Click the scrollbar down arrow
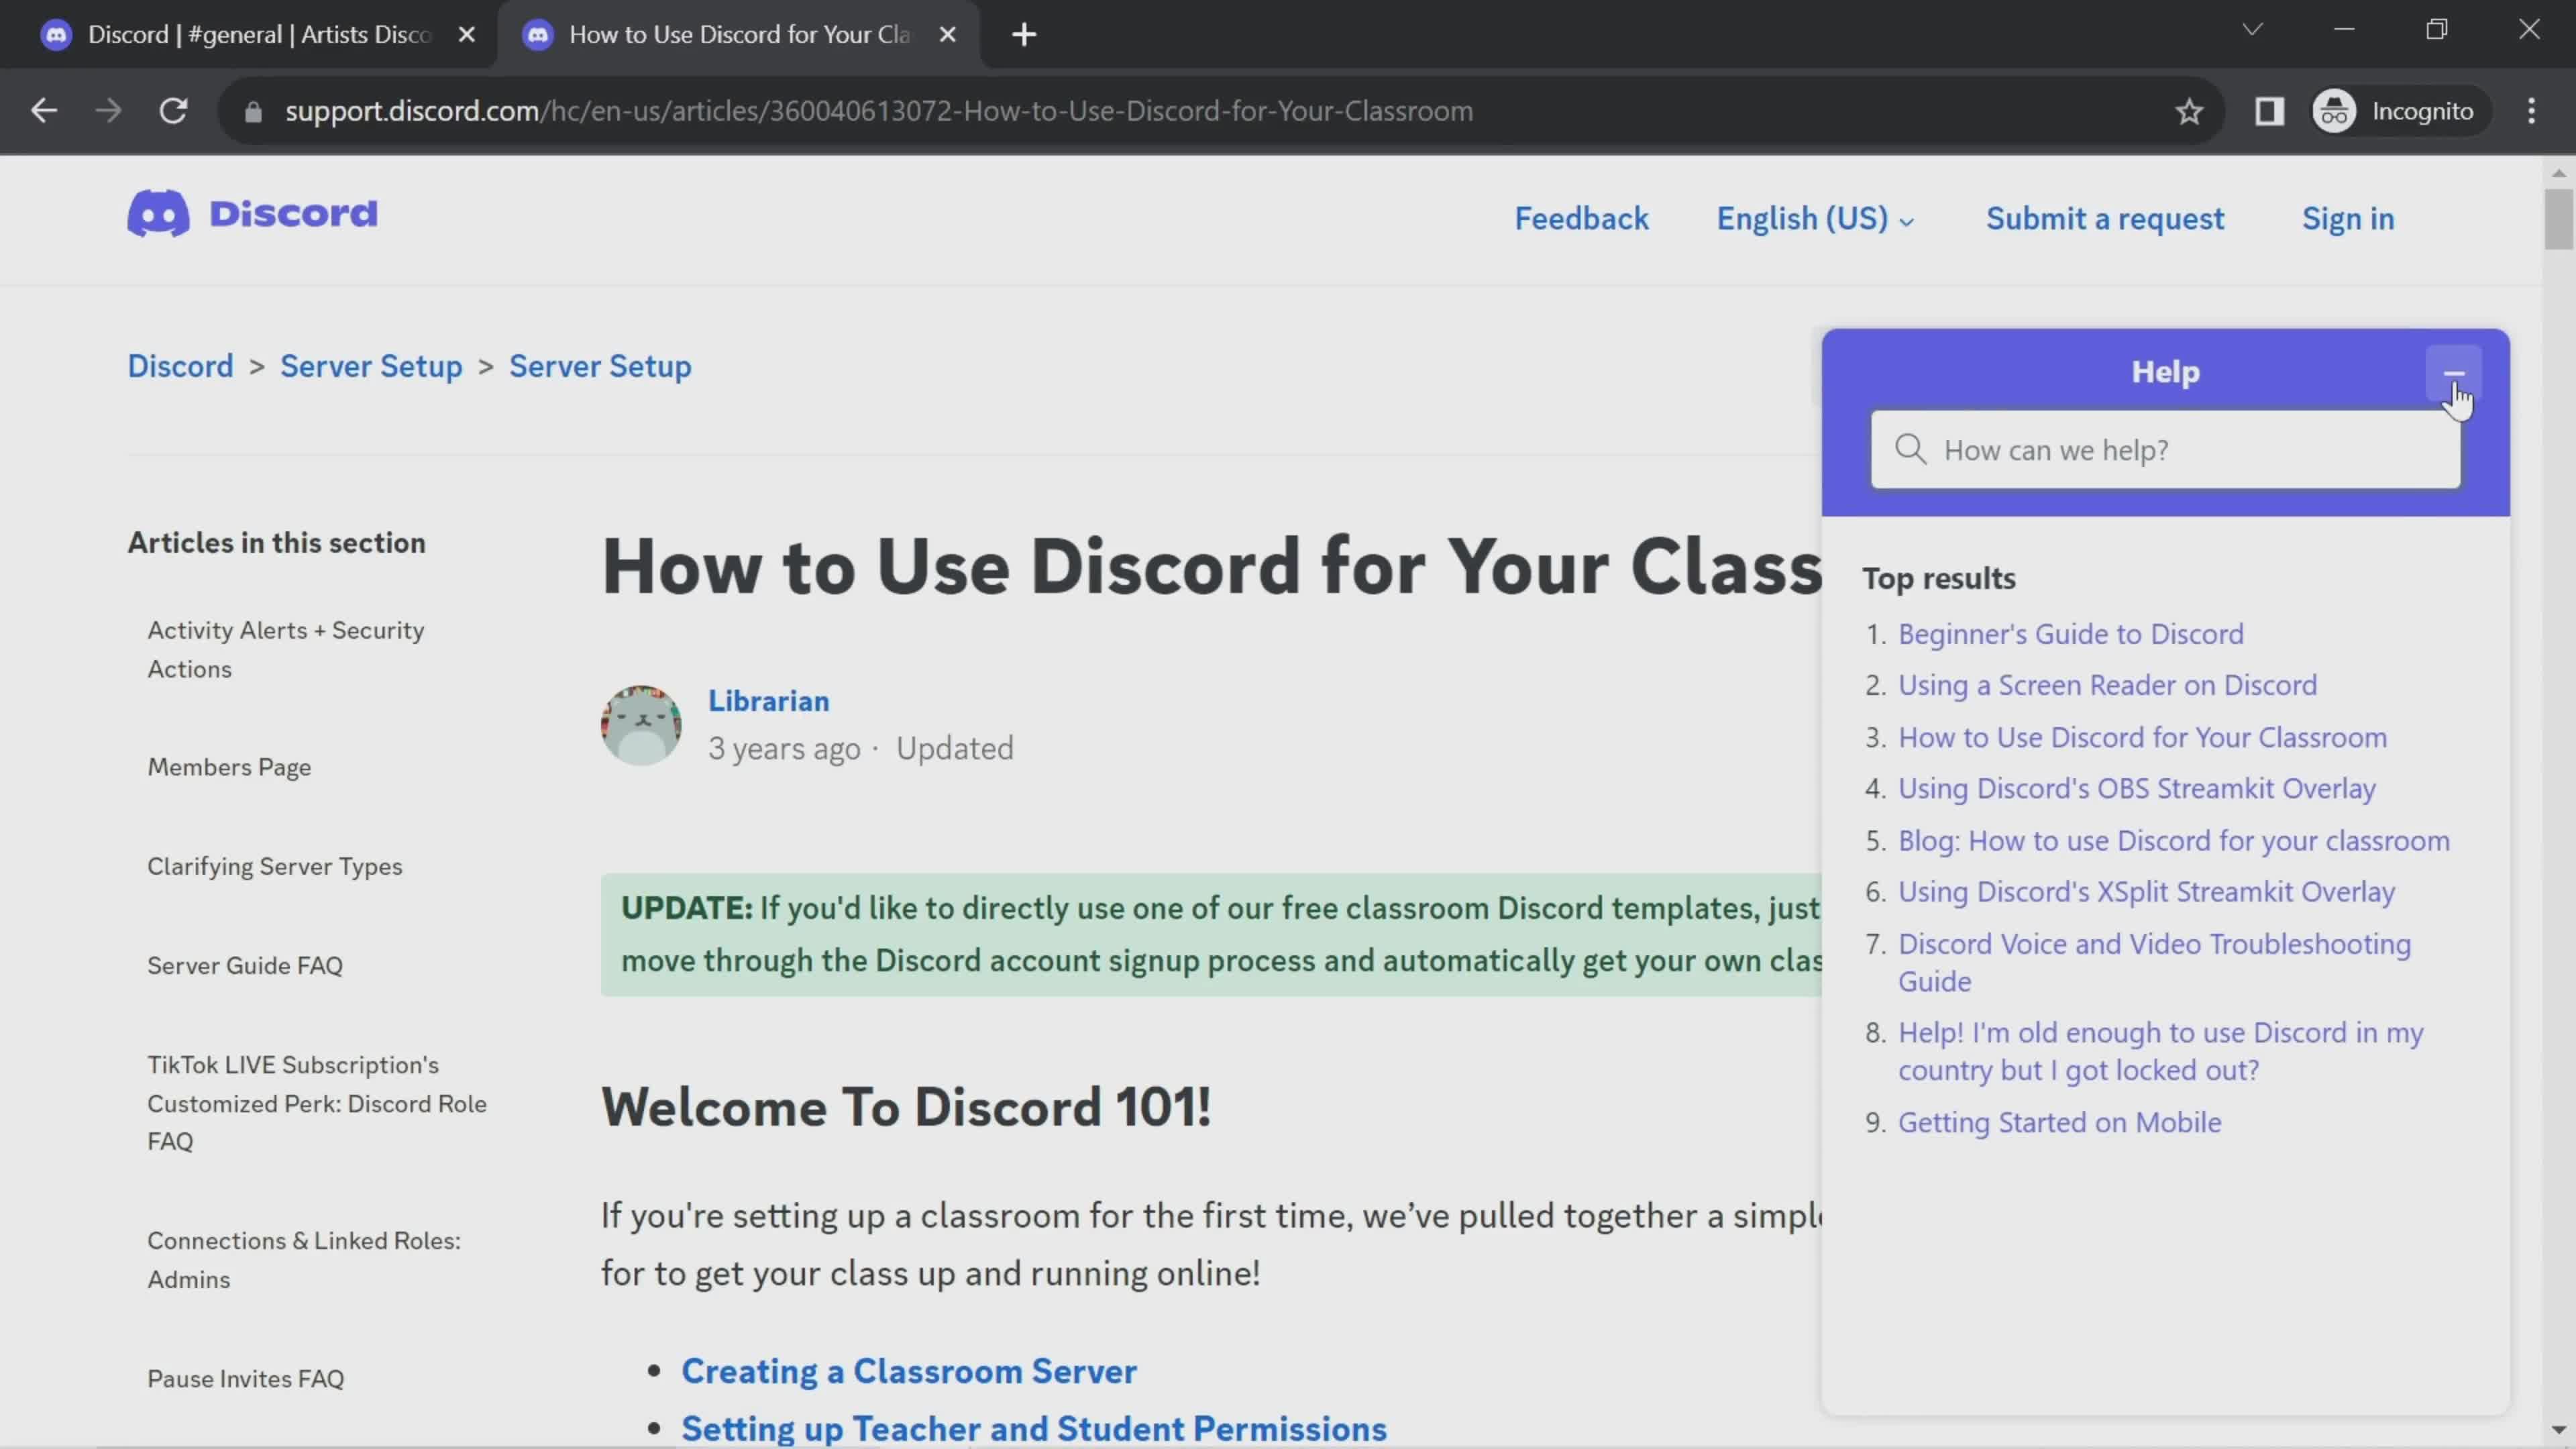Viewport: 2576px width, 1449px height. [x=2558, y=1431]
